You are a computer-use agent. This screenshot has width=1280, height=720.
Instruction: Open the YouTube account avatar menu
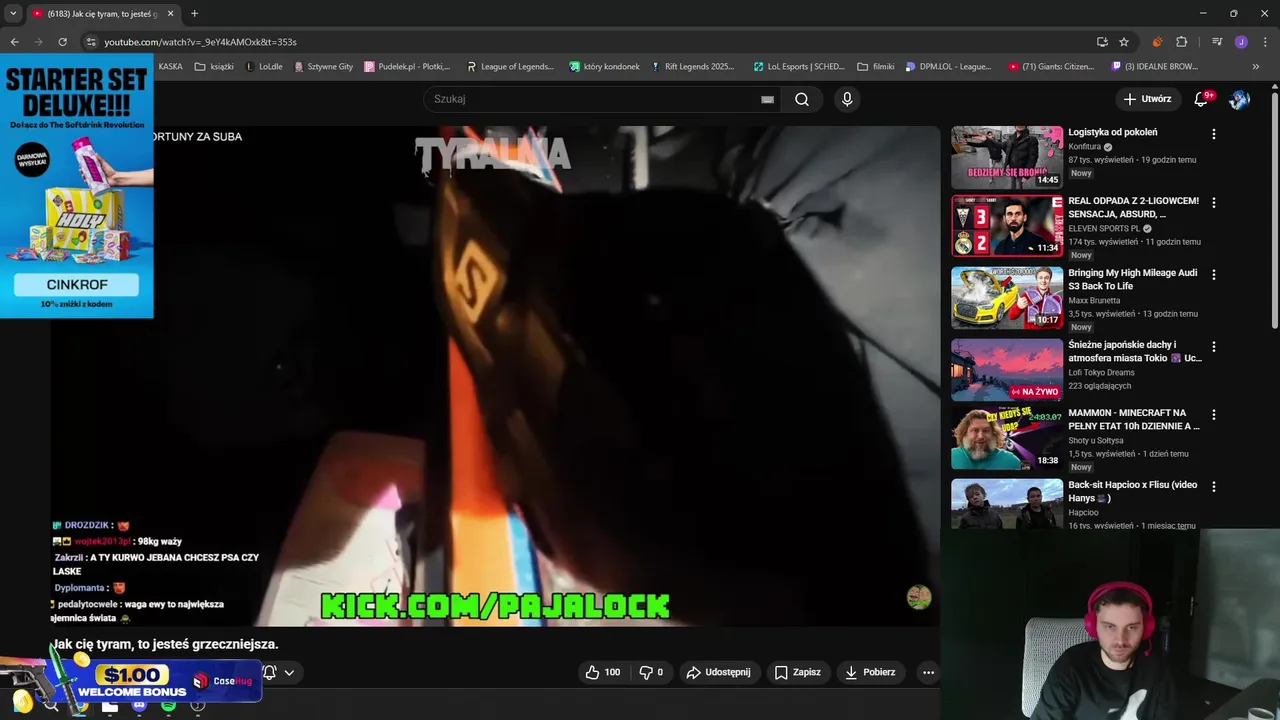click(x=1239, y=99)
